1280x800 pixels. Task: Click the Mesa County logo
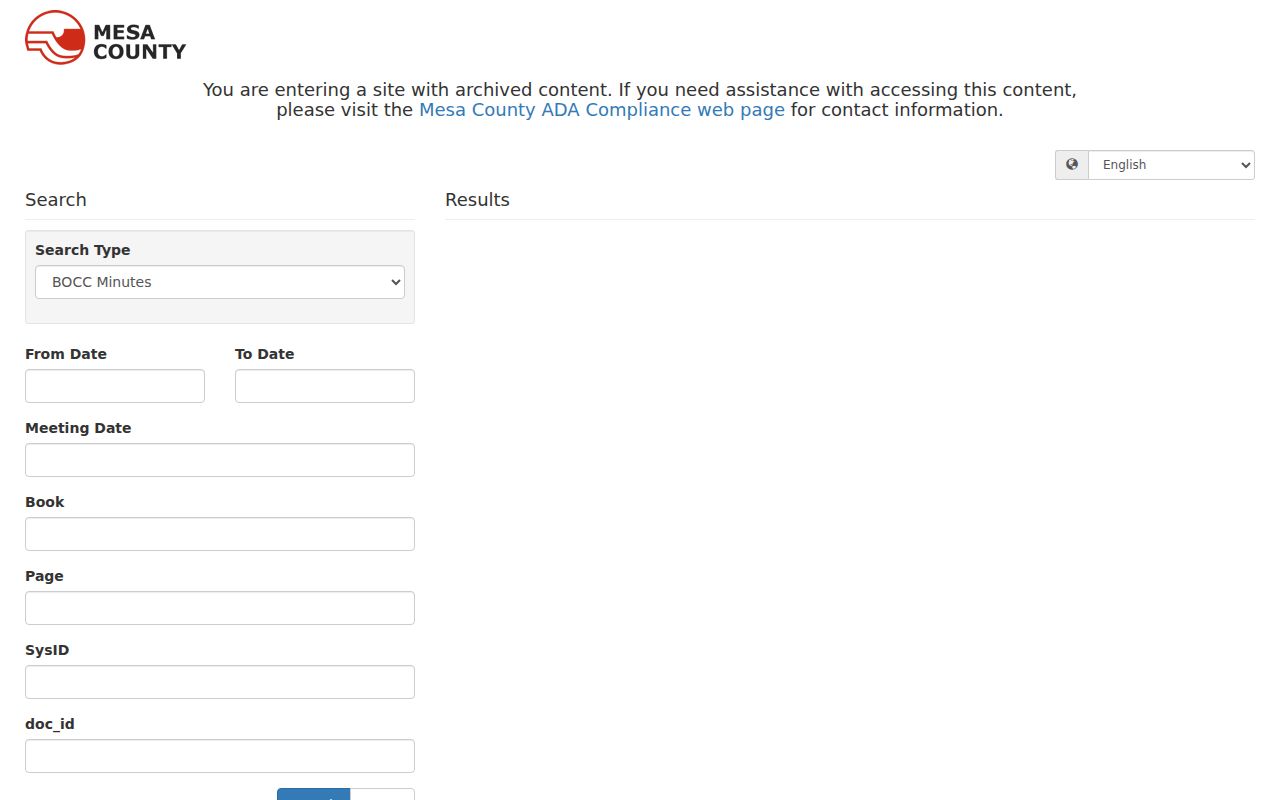tap(105, 38)
